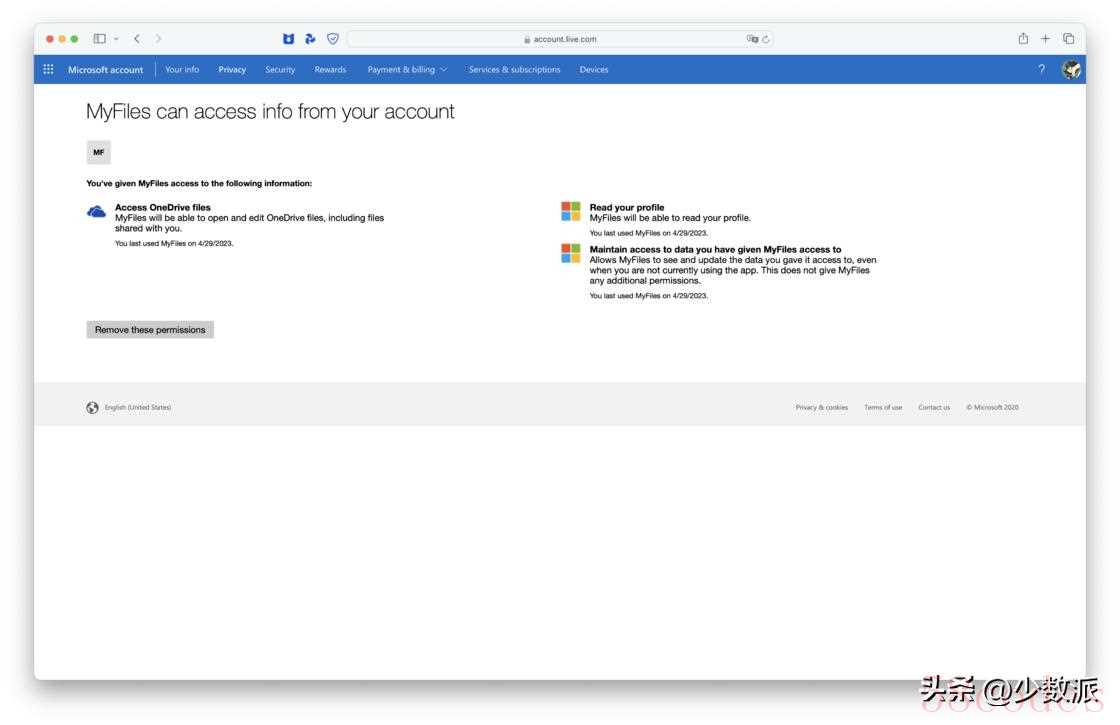The image size is (1120, 725).
Task: Open help via the question mark icon
Action: point(1041,69)
